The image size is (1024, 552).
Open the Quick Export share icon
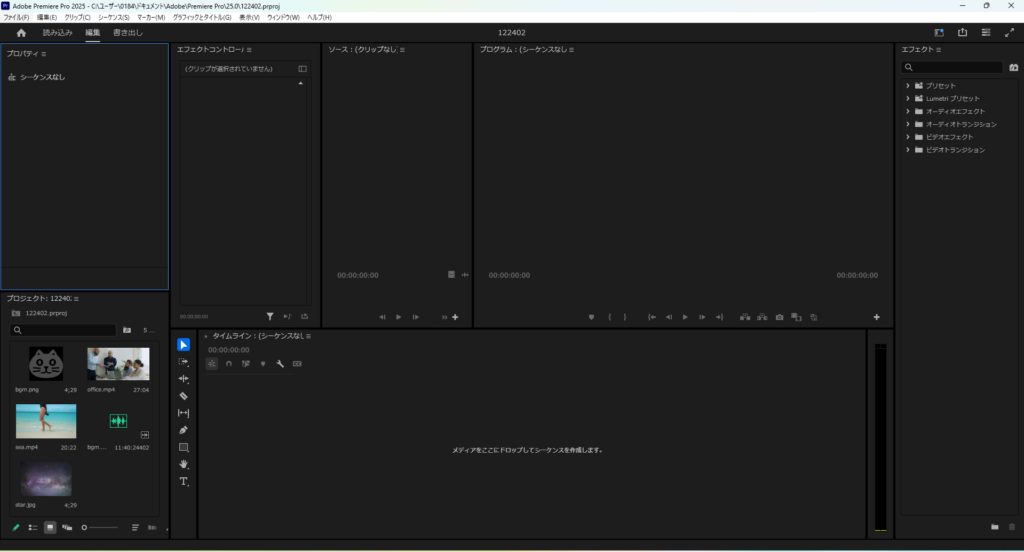point(962,32)
